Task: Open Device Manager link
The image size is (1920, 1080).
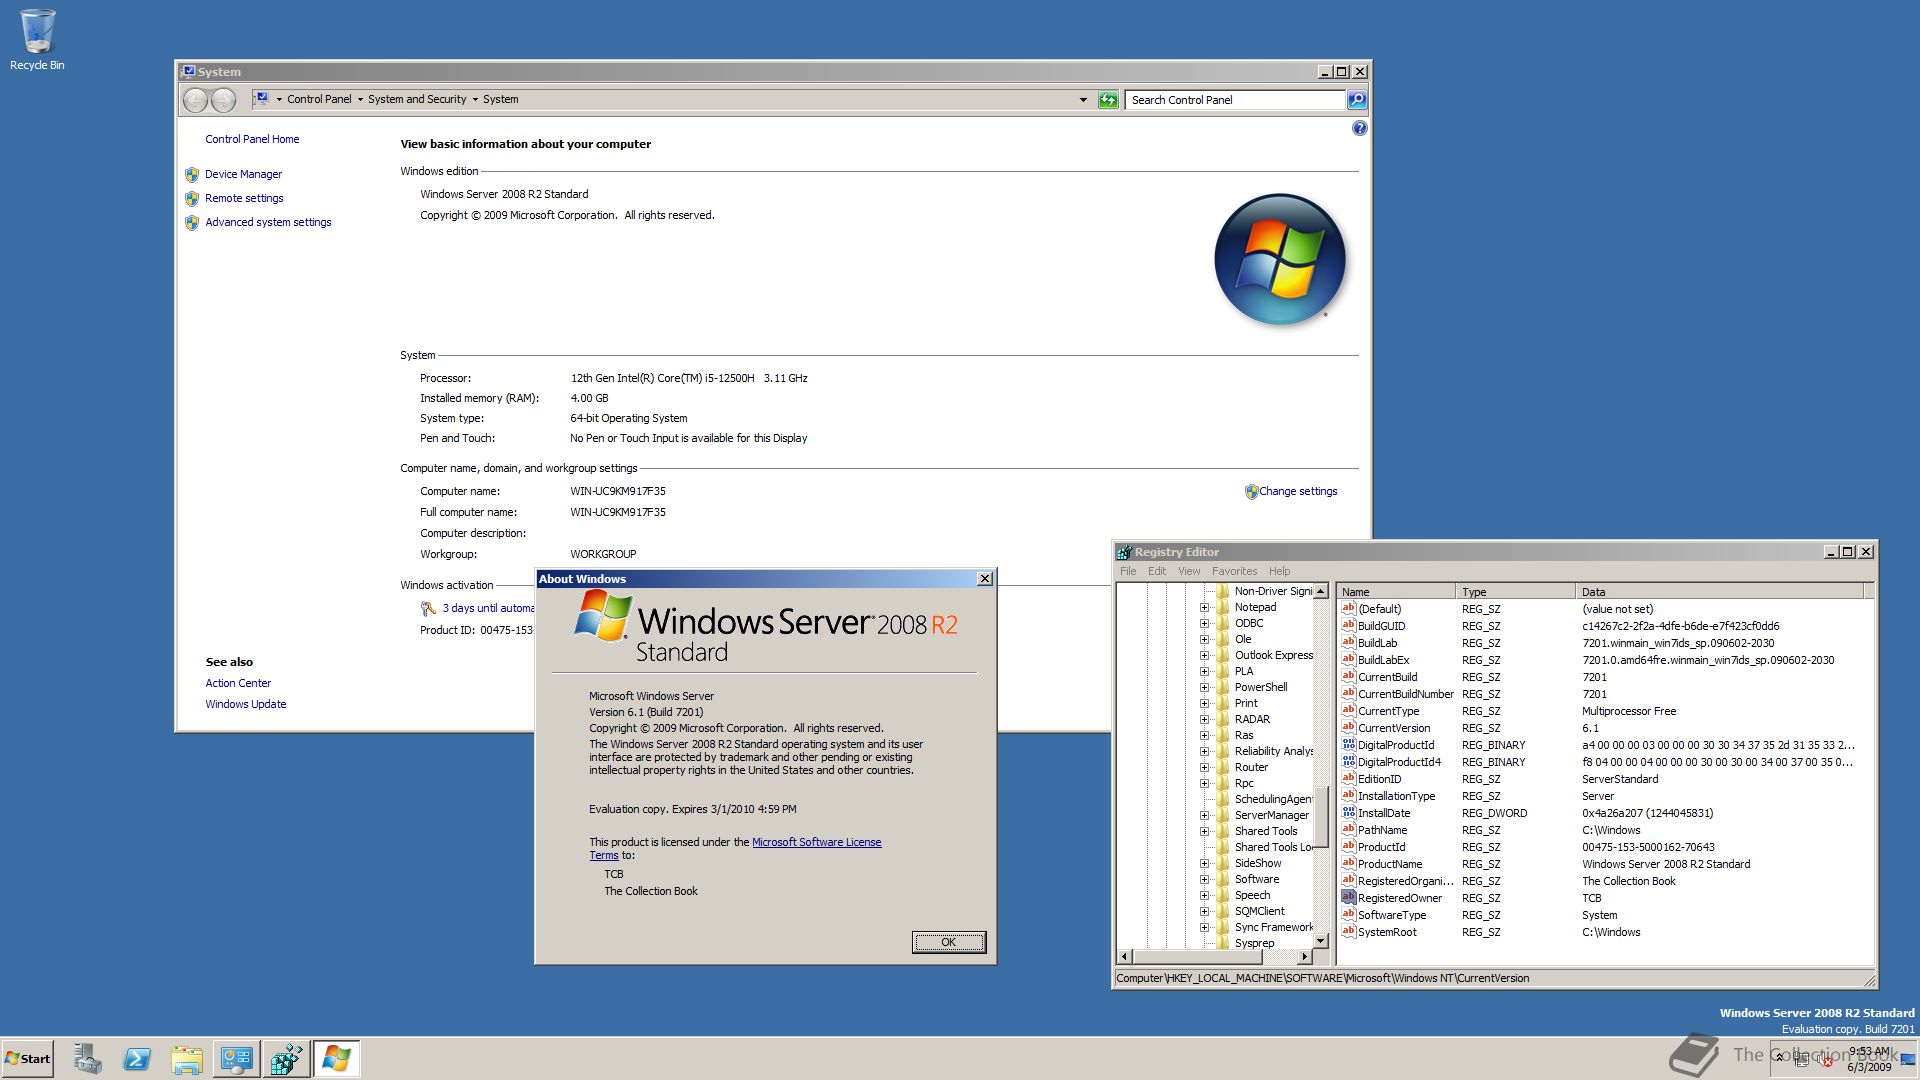Action: pyautogui.click(x=243, y=174)
